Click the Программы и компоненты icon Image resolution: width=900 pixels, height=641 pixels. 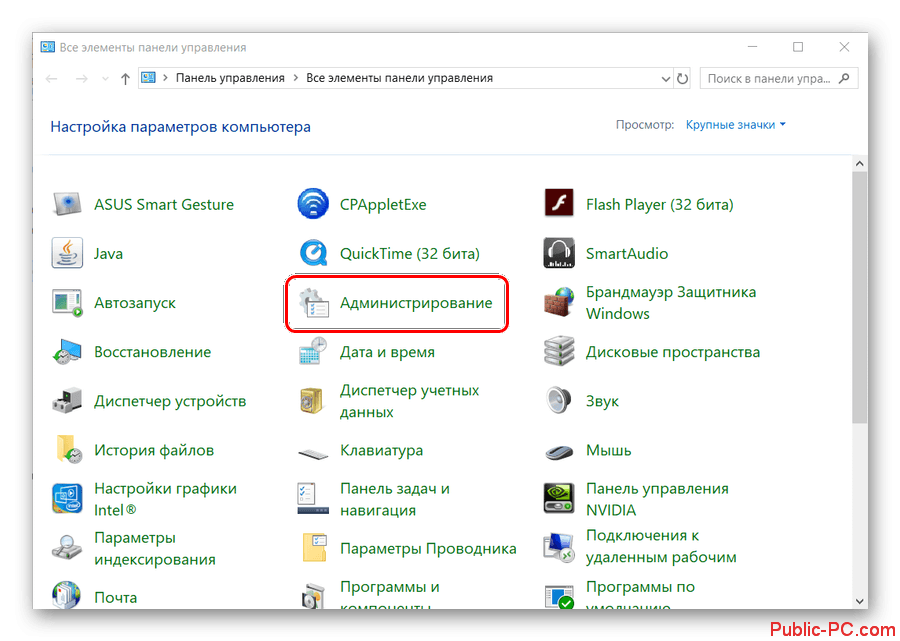coord(313,596)
